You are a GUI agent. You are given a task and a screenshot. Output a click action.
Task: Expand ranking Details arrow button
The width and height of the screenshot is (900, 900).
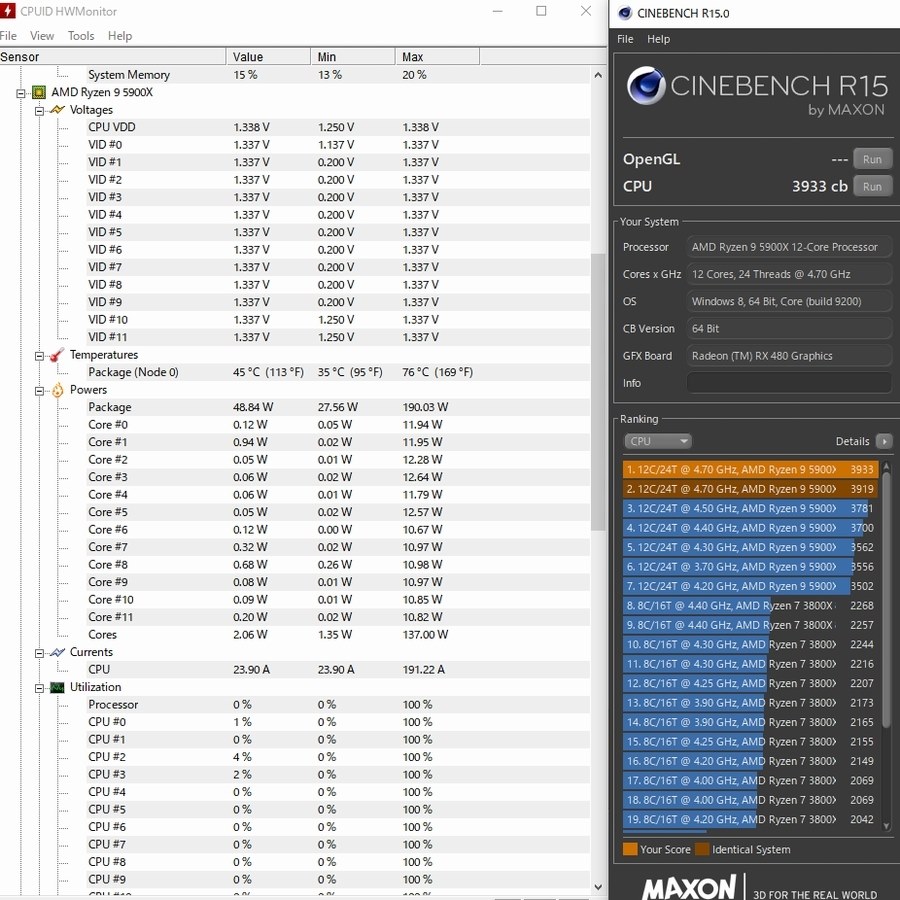(x=884, y=441)
